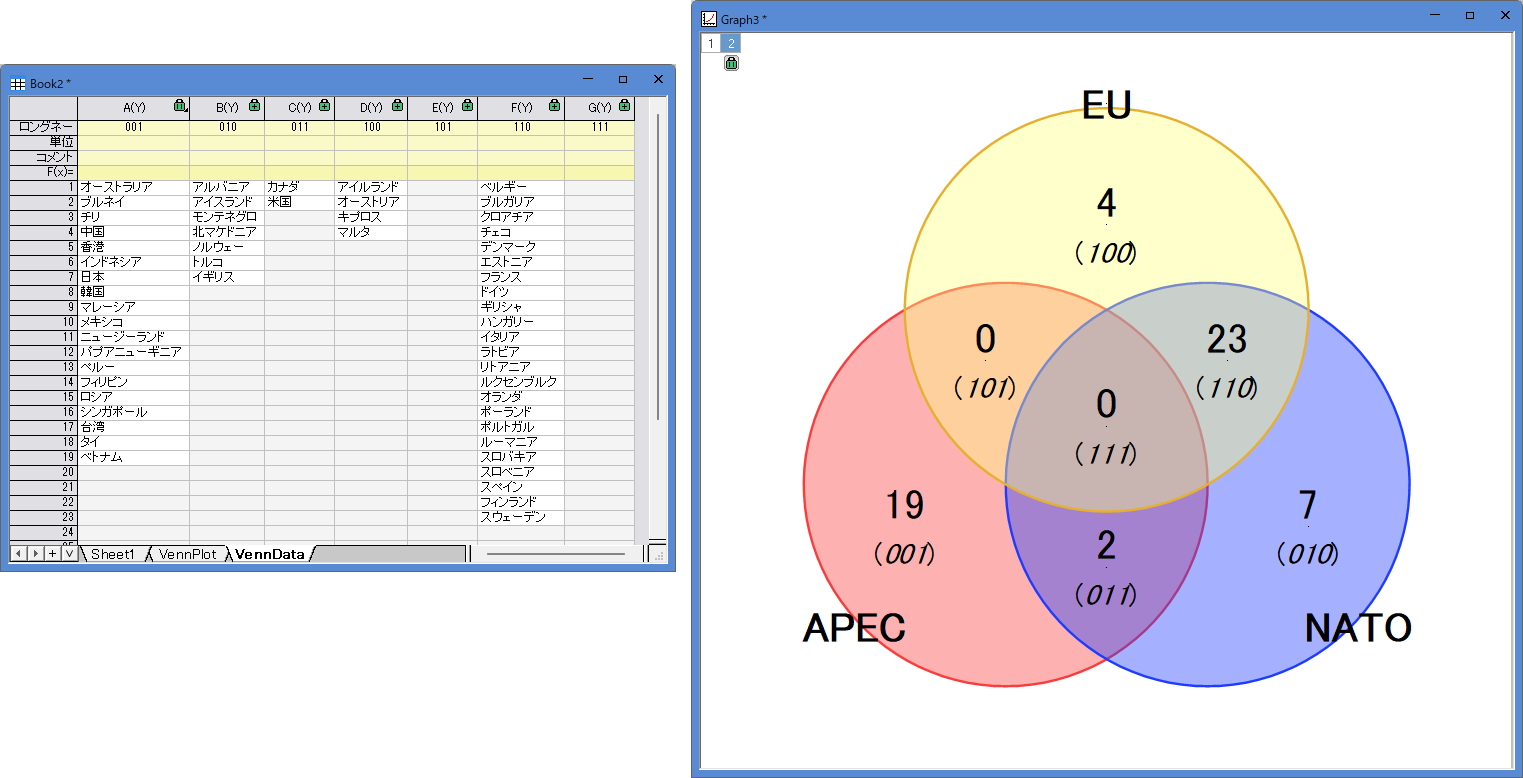Click the NATO label in the Venn diagram
Screen dimensions: 1523x778
[x=1358, y=628]
